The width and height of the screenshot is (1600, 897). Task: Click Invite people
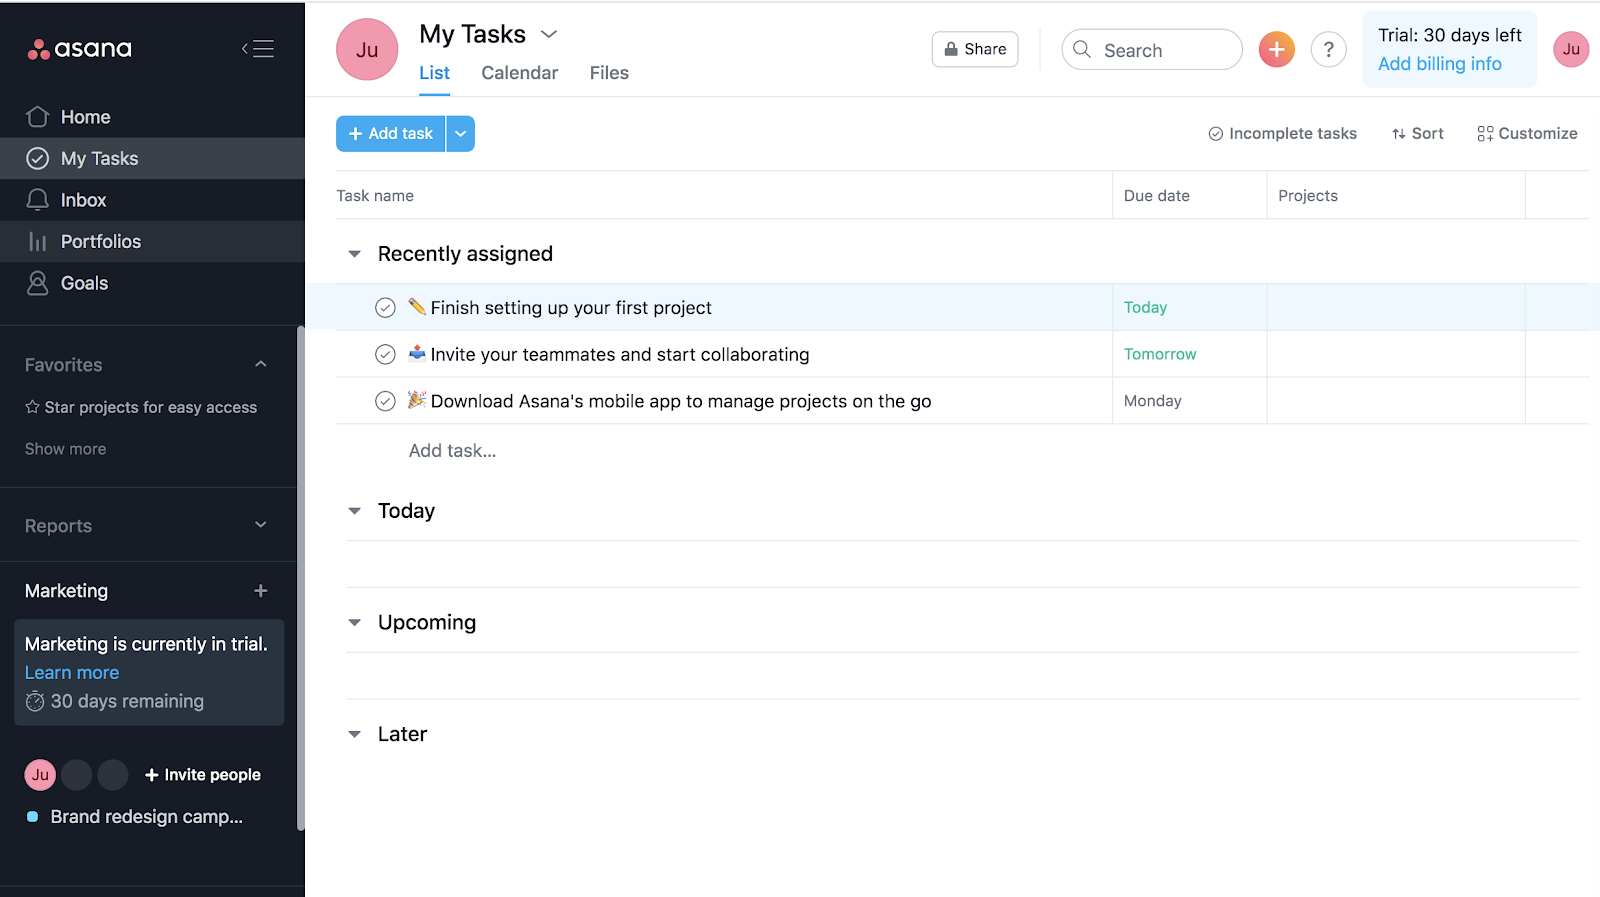click(x=203, y=775)
